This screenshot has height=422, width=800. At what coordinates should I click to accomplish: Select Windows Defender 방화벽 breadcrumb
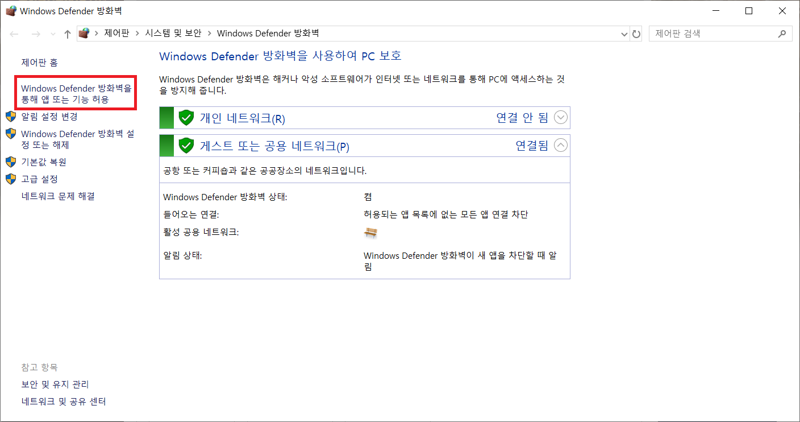tap(267, 33)
